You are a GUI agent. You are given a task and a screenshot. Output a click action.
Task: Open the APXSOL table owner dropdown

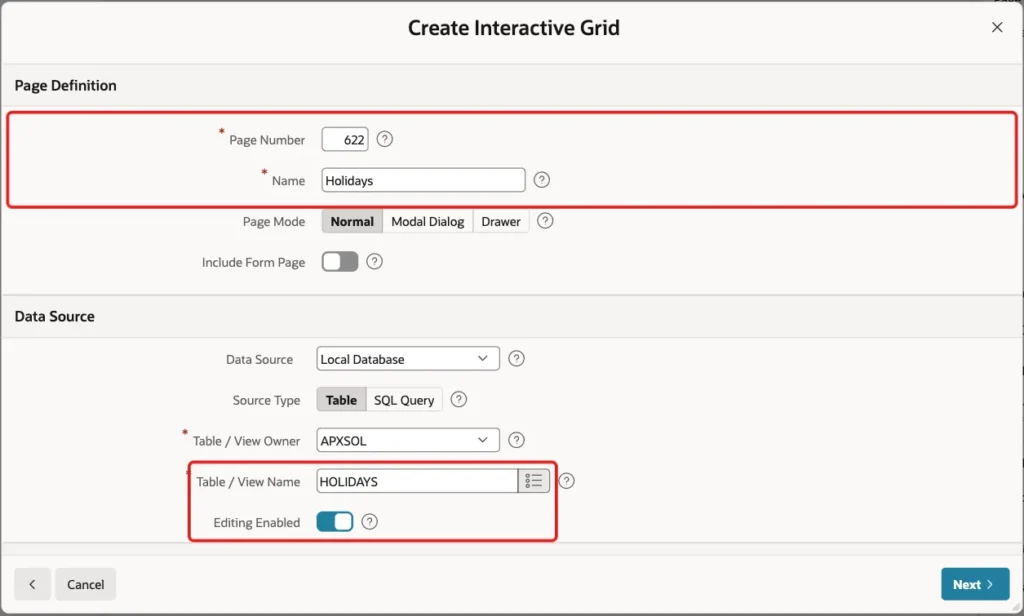tap(408, 440)
